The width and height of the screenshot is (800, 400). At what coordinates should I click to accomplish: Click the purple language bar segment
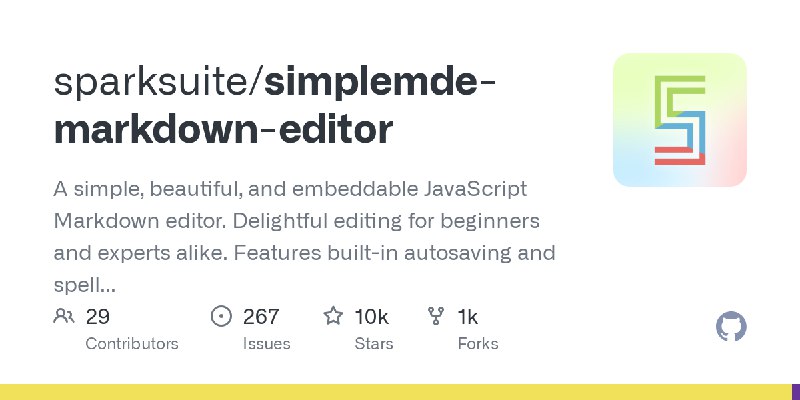click(796, 392)
